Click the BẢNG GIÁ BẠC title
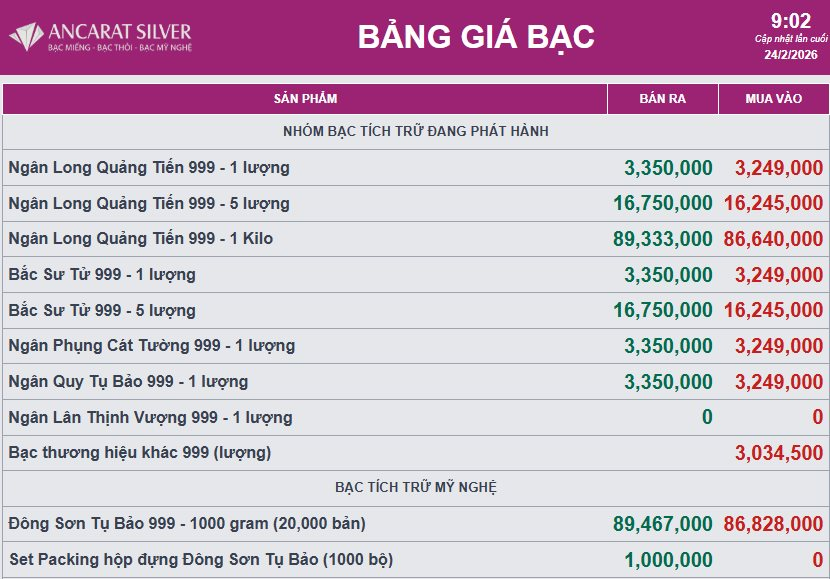Image resolution: width=830 pixels, height=579 pixels. [x=476, y=37]
